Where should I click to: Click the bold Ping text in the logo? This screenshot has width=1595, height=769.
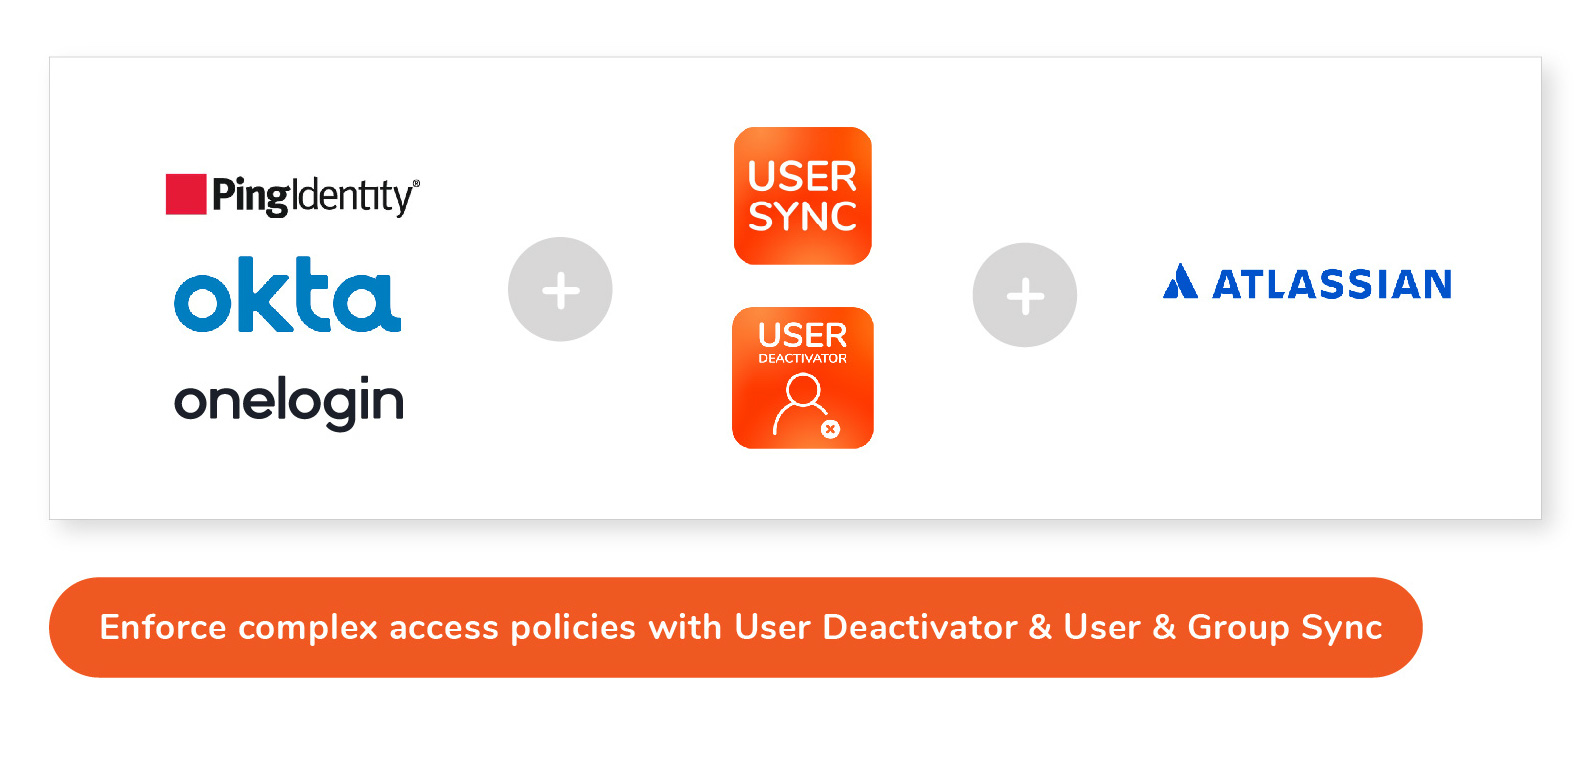point(250,196)
